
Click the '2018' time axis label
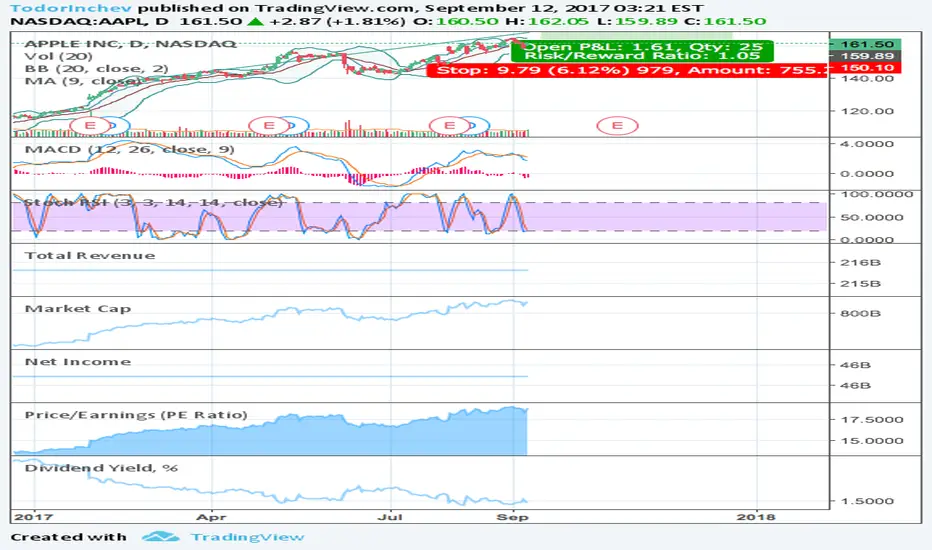[x=756, y=517]
